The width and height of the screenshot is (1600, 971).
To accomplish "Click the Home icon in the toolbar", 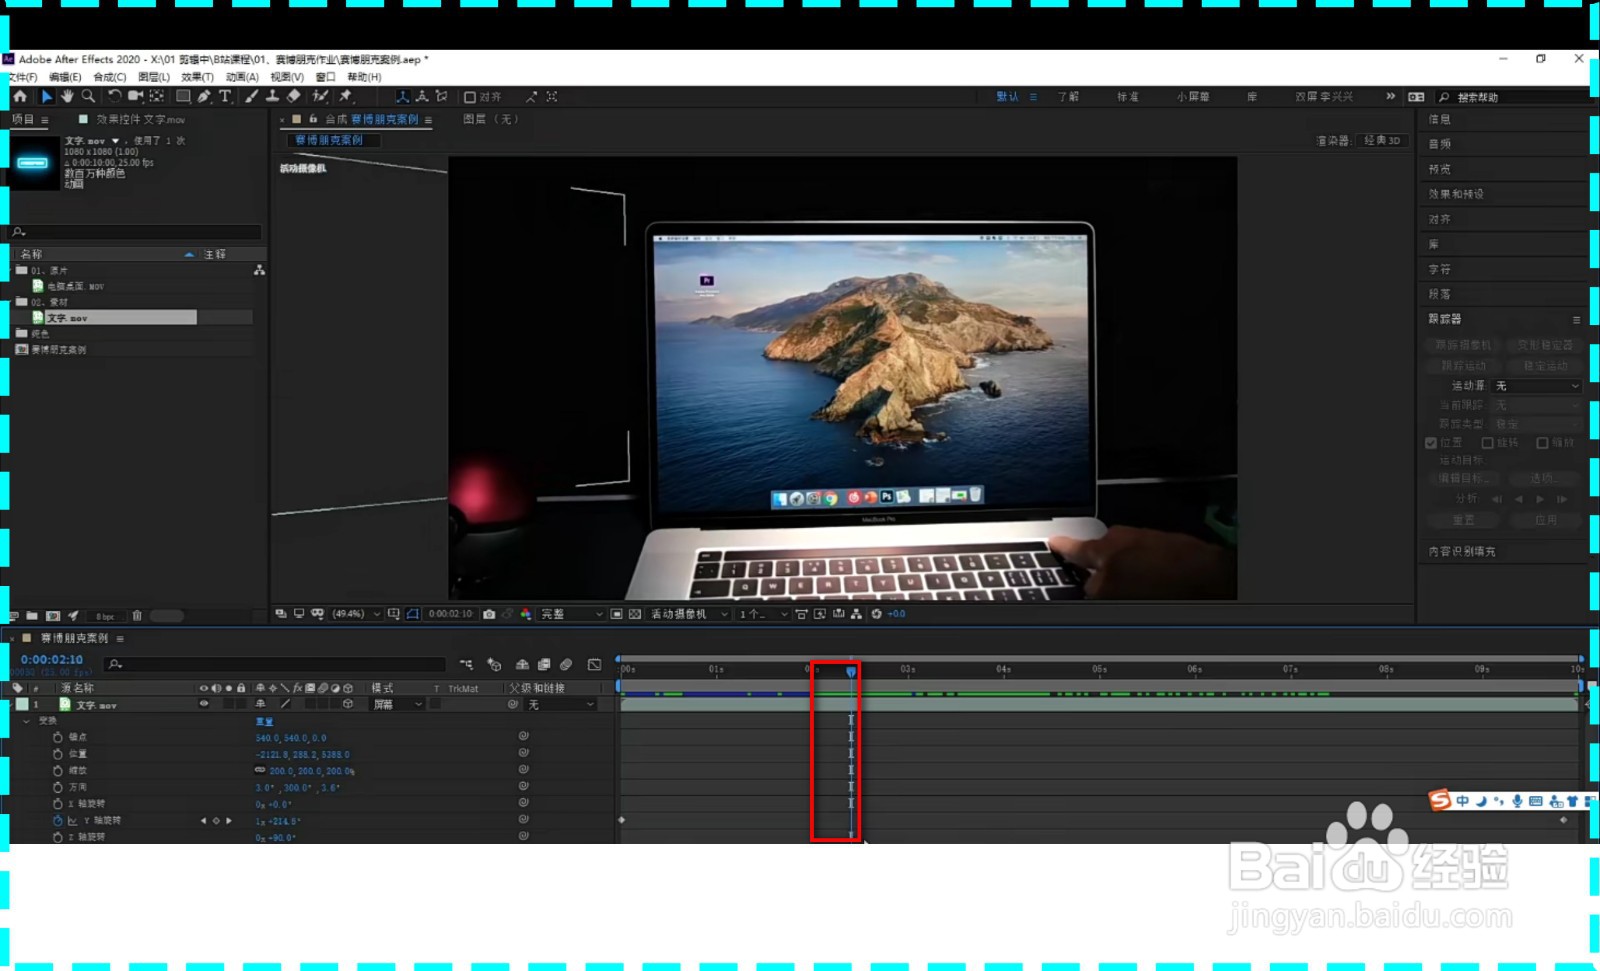I will 20,96.
